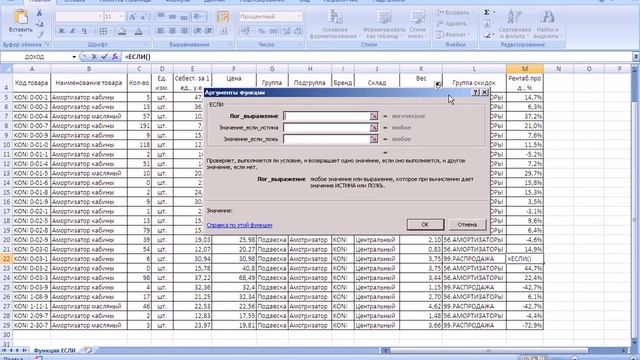Open Условное форматирование menu
Screen dimensions: 640x360
(335, 24)
